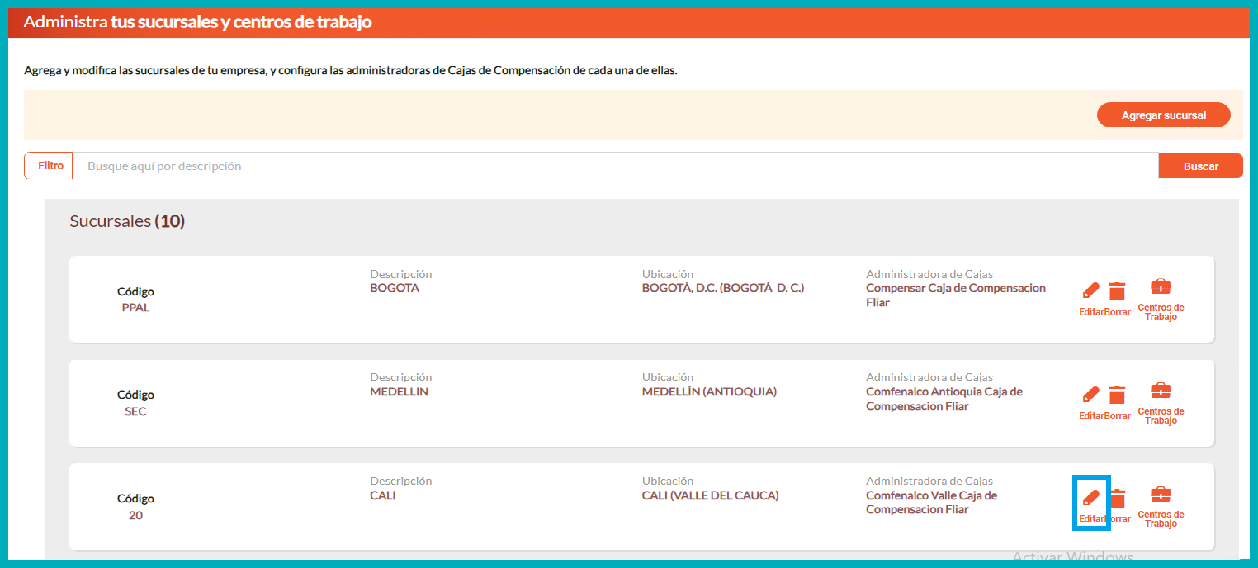Click the 'Administra tus sucursales' header title
Image resolution: width=1258 pixels, height=568 pixels.
click(x=198, y=21)
